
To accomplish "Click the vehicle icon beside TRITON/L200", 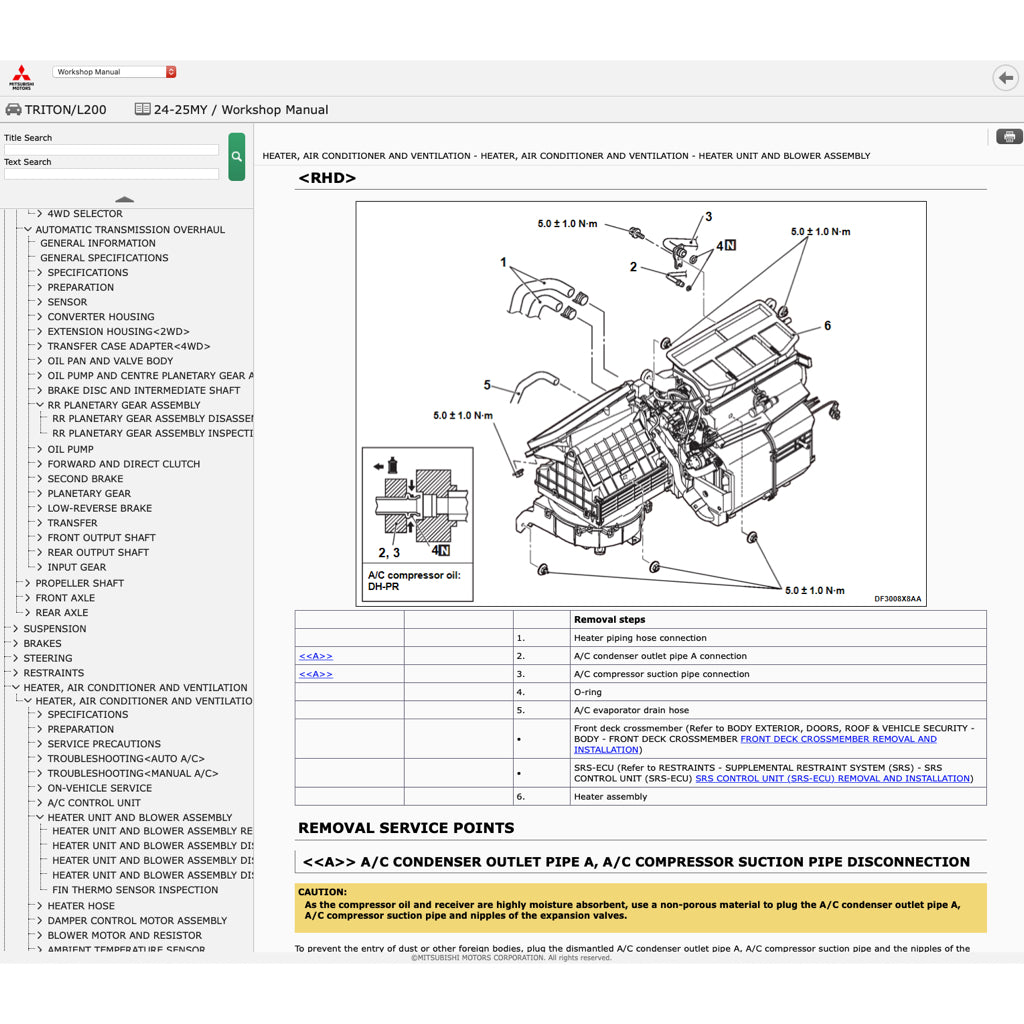I will 16,109.
